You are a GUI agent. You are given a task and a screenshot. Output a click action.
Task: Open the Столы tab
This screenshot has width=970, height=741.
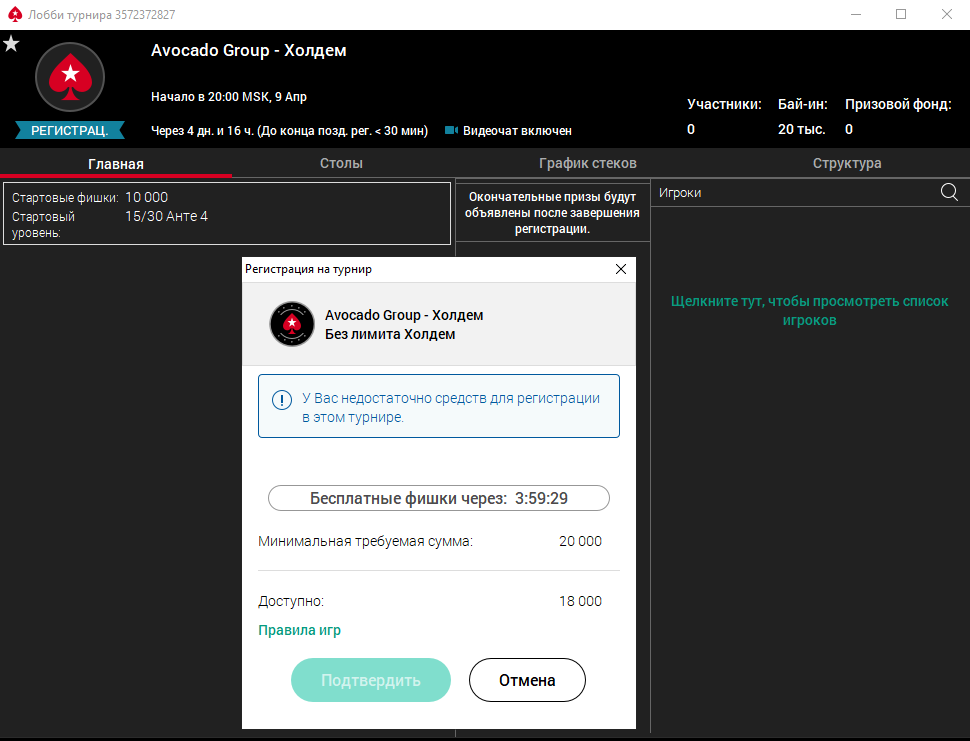pyautogui.click(x=341, y=163)
